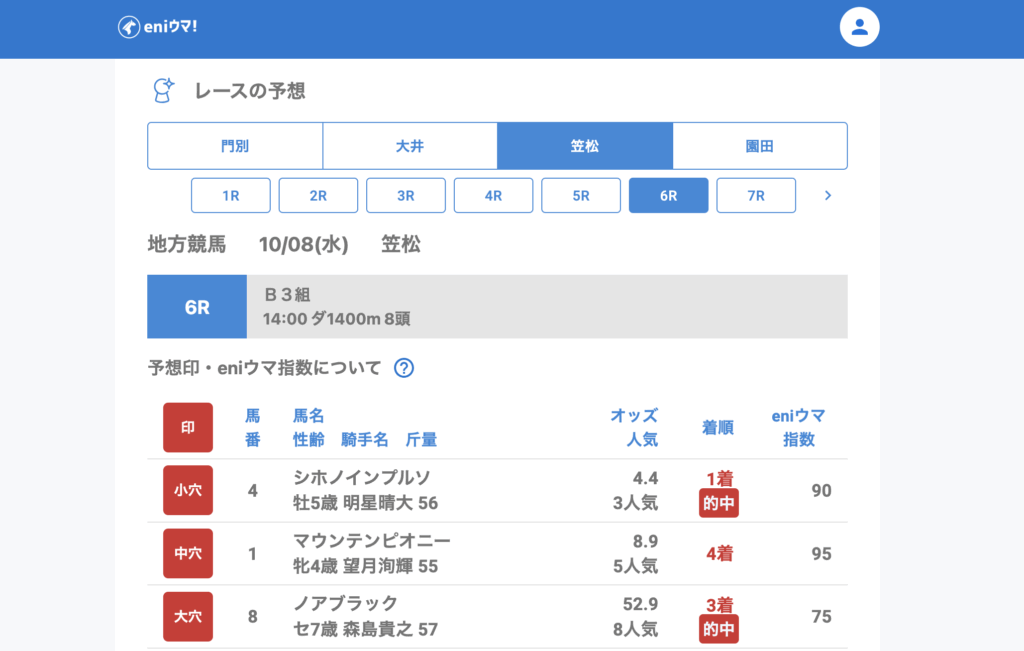The height and width of the screenshot is (651, 1024).
Task: Switch to the 大井 racecourse tab
Action: (410, 146)
